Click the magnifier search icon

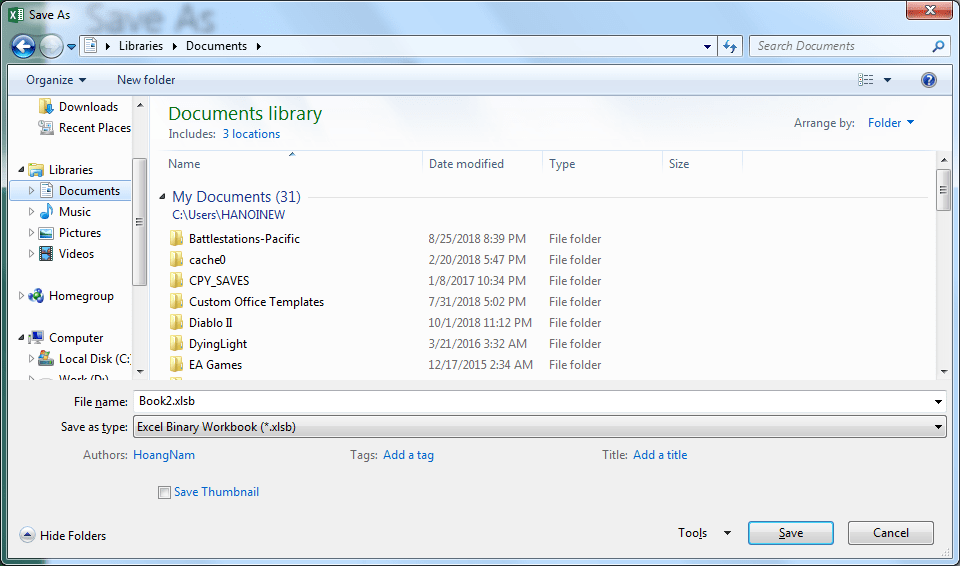click(x=938, y=46)
